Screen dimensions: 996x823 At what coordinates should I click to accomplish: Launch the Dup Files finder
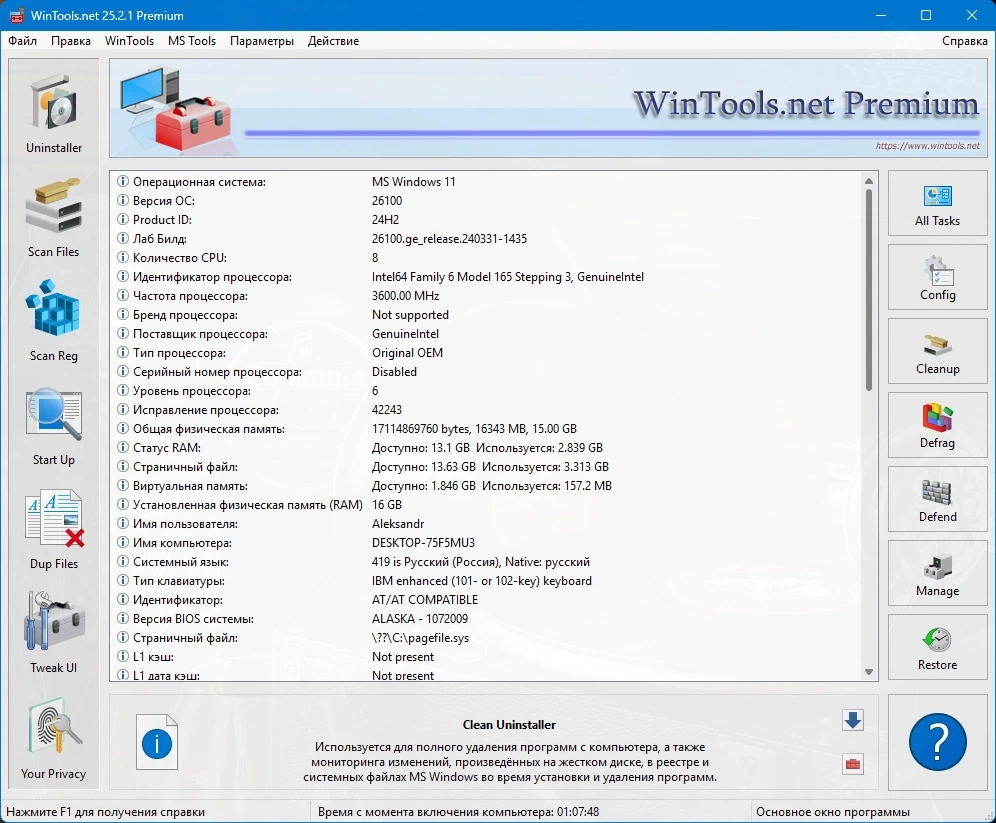click(x=54, y=530)
